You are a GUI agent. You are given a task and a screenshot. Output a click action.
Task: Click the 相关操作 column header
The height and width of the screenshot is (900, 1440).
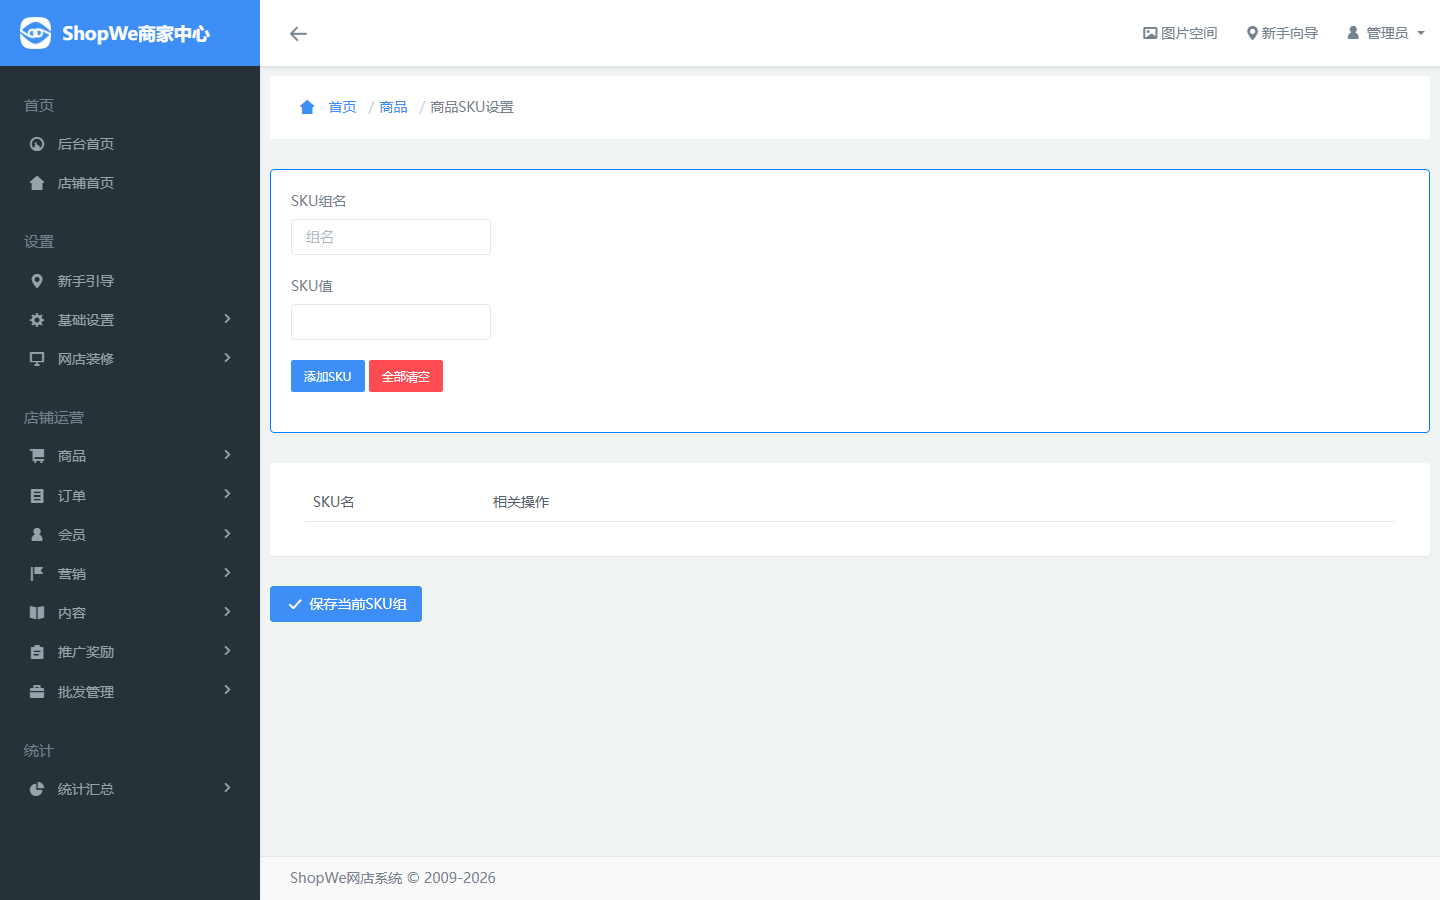(x=521, y=502)
